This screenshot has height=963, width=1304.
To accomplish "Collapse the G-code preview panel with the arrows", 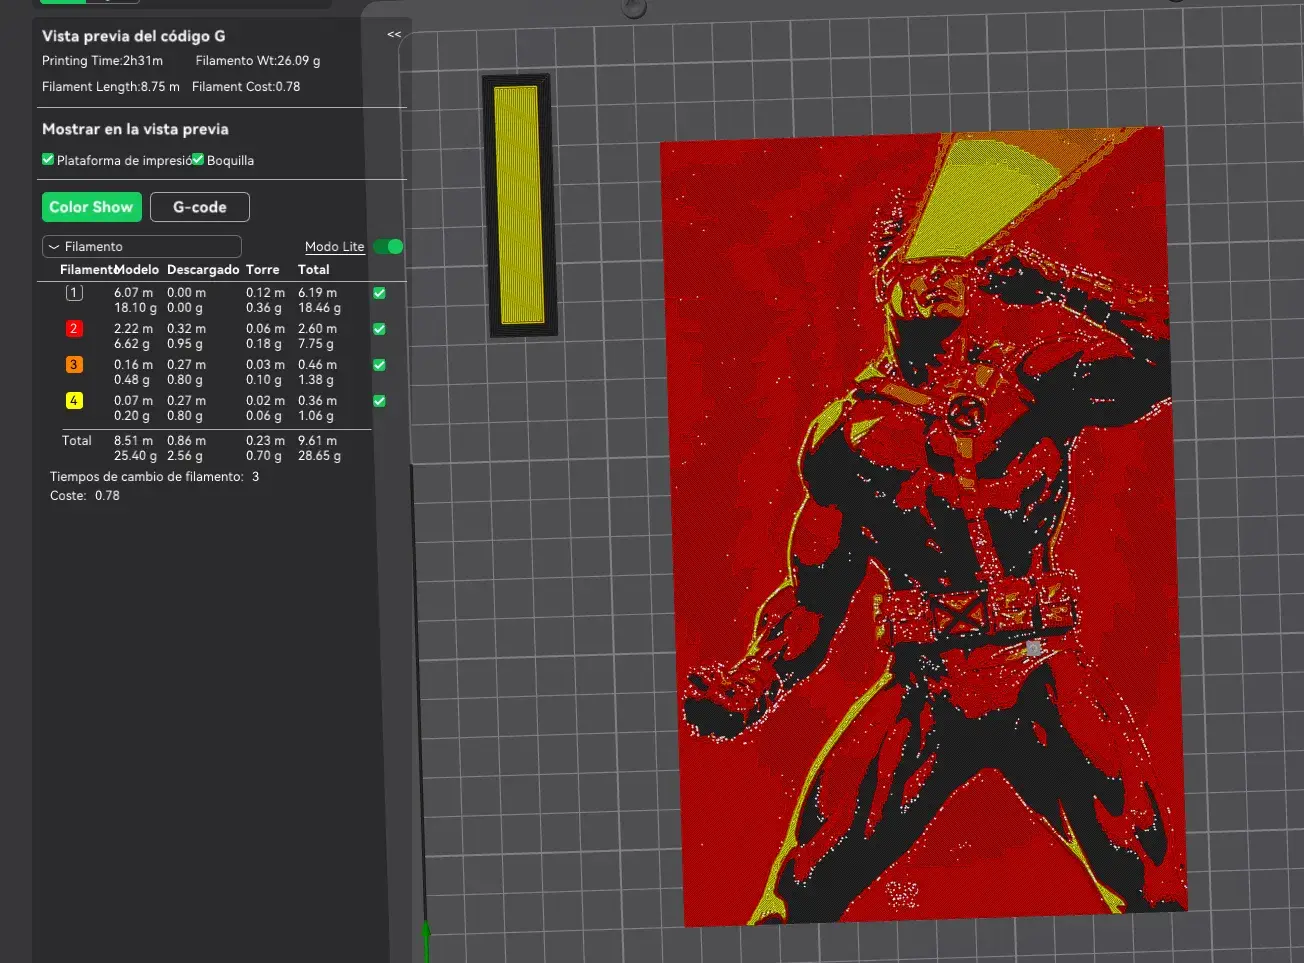I will tap(394, 35).
